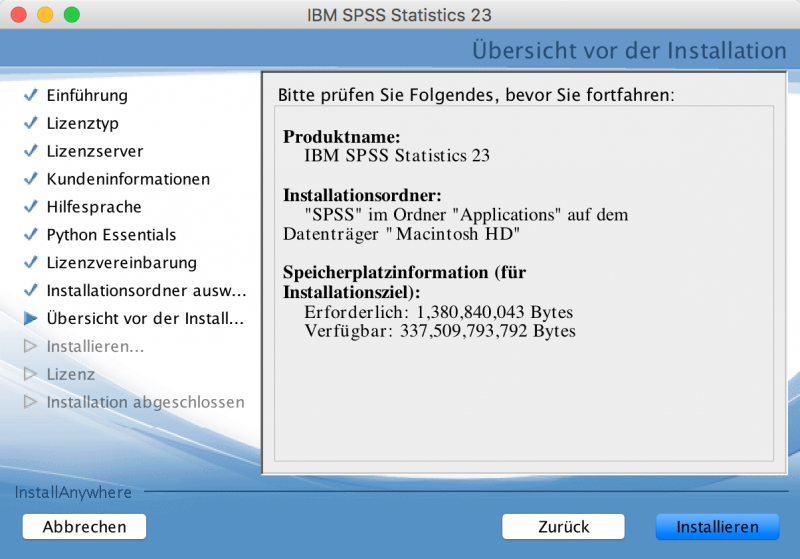This screenshot has width=800, height=559.
Task: Click the outline arrow beside Lizenz
Action: pos(31,374)
